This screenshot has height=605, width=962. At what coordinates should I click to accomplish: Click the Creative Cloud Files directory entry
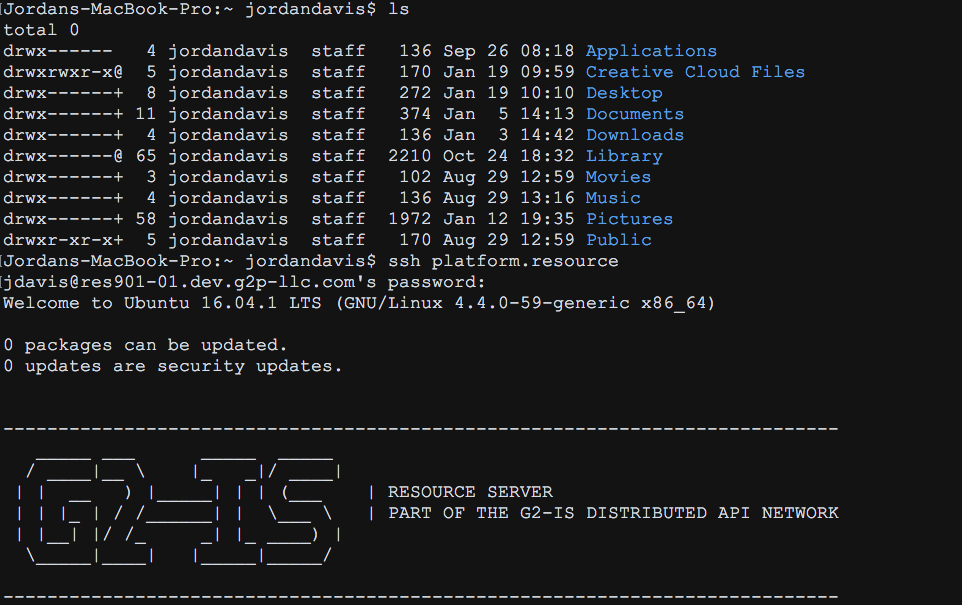[695, 72]
